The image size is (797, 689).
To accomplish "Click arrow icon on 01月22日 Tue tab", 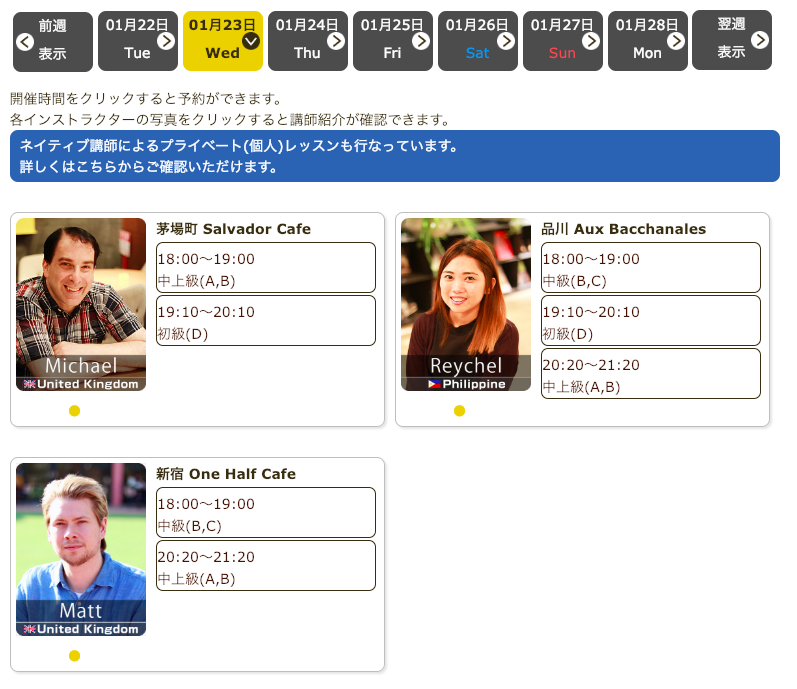I will click(x=166, y=40).
